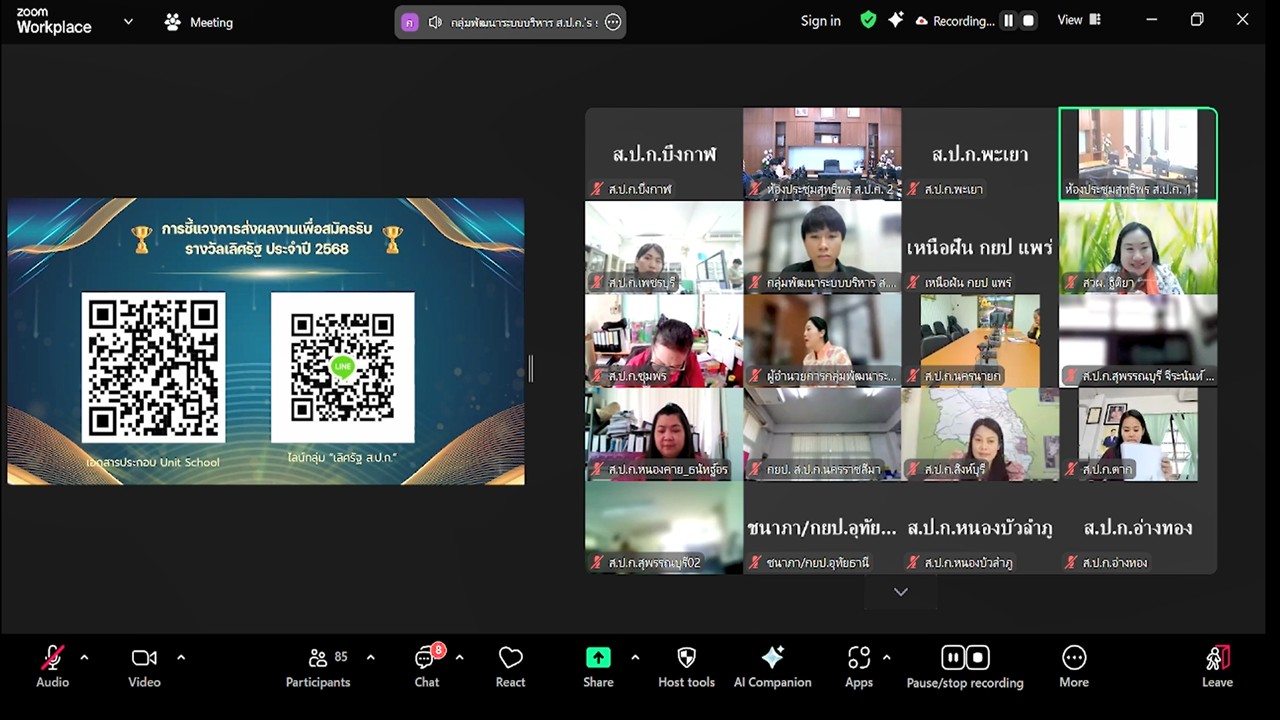Click the Zoom Workplace logo
This screenshot has width=1280, height=720.
[x=54, y=21]
